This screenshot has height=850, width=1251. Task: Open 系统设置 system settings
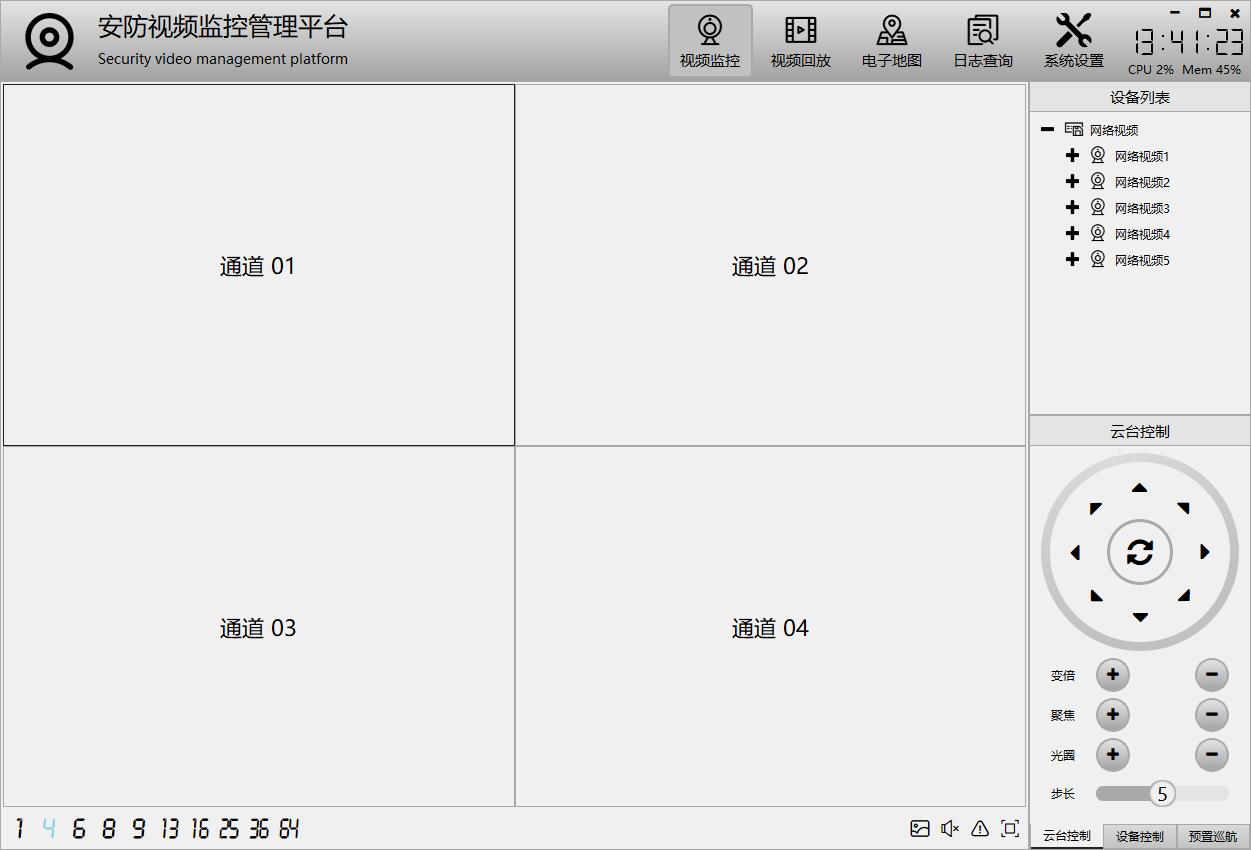tap(1073, 41)
